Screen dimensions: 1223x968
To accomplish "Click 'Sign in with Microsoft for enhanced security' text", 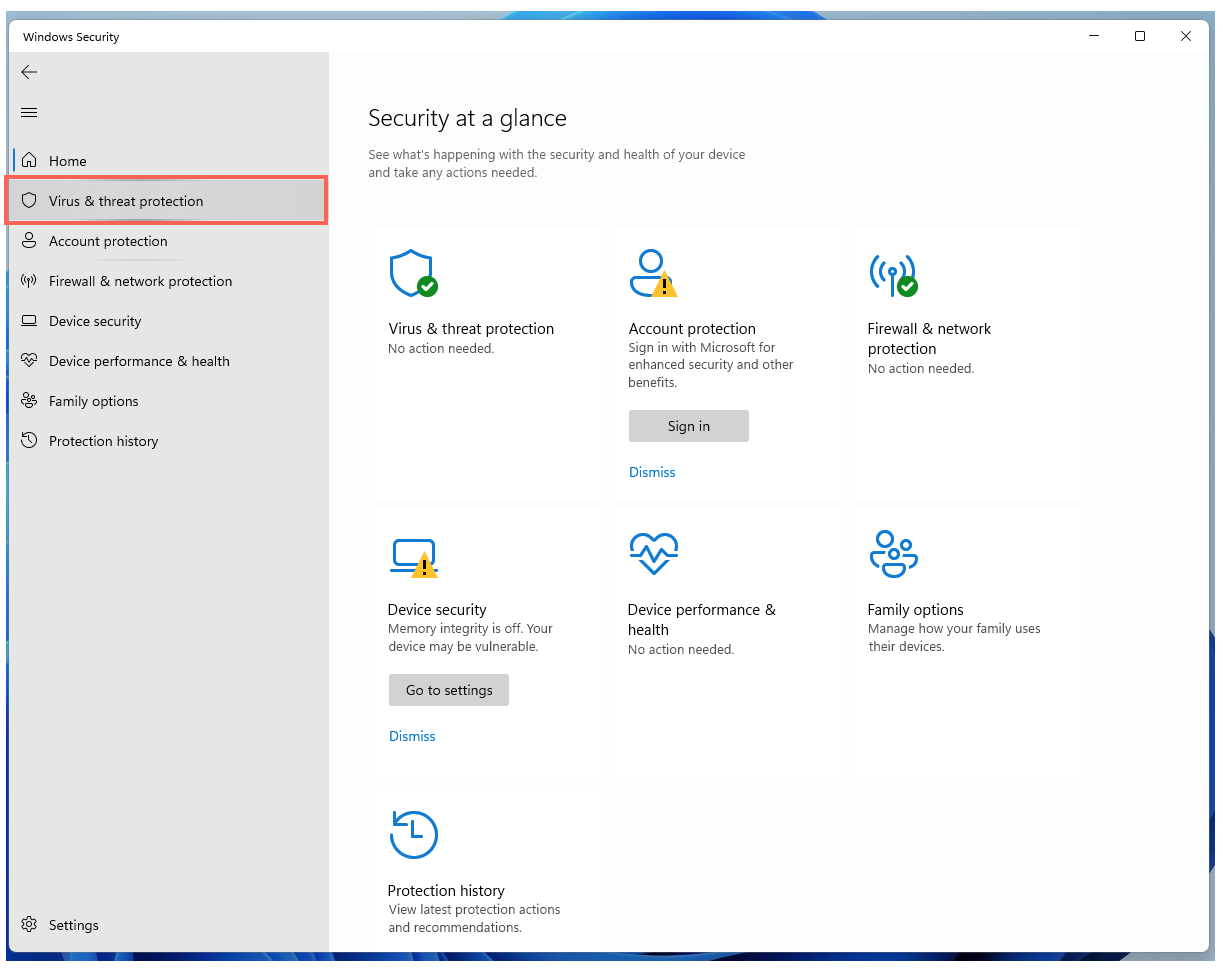I will 711,365.
